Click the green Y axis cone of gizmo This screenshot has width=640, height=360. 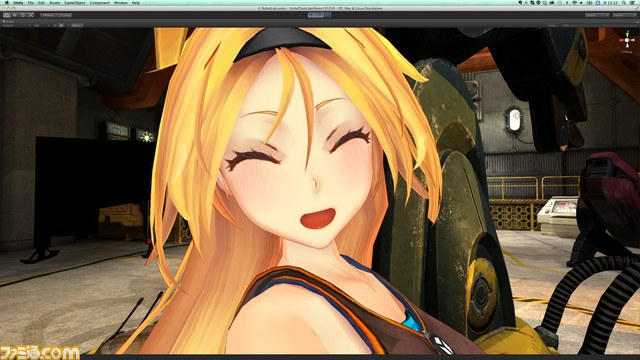(x=627, y=35)
